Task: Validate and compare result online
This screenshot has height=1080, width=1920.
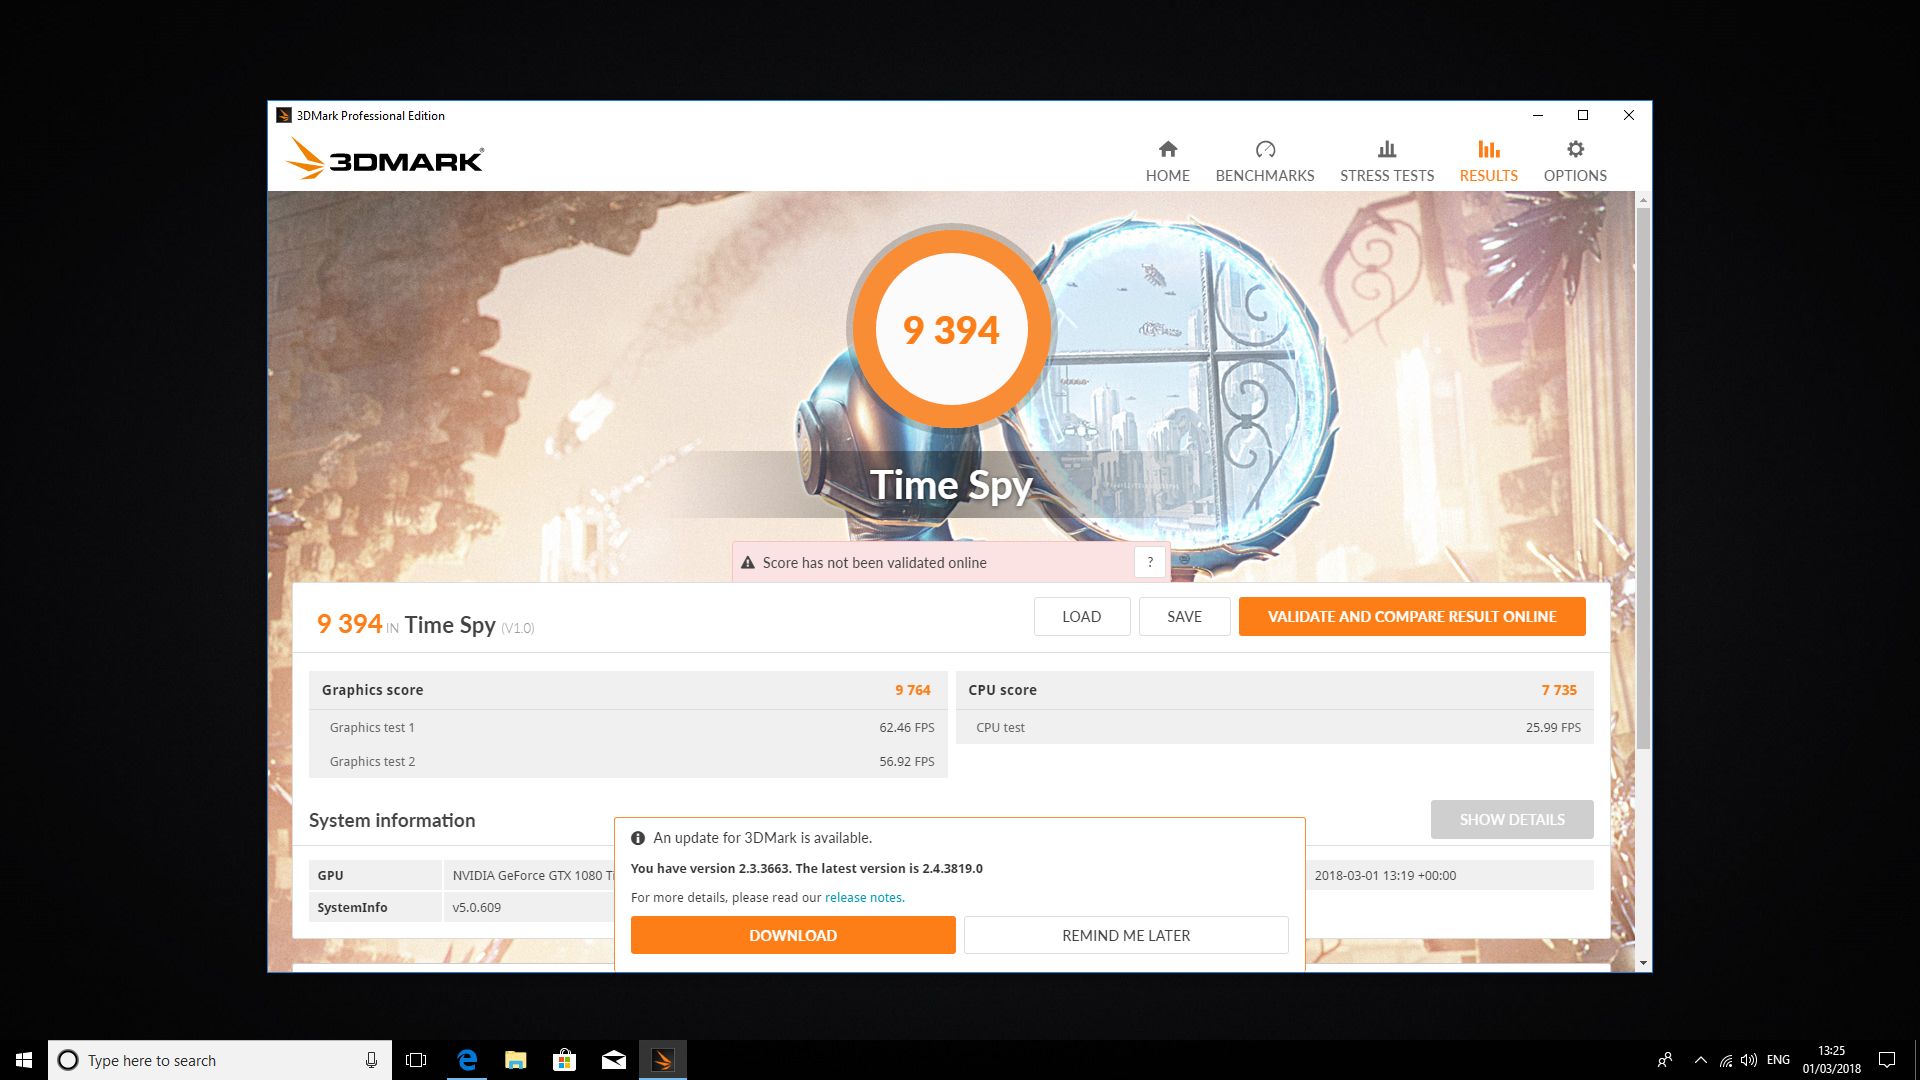Action: (1411, 616)
